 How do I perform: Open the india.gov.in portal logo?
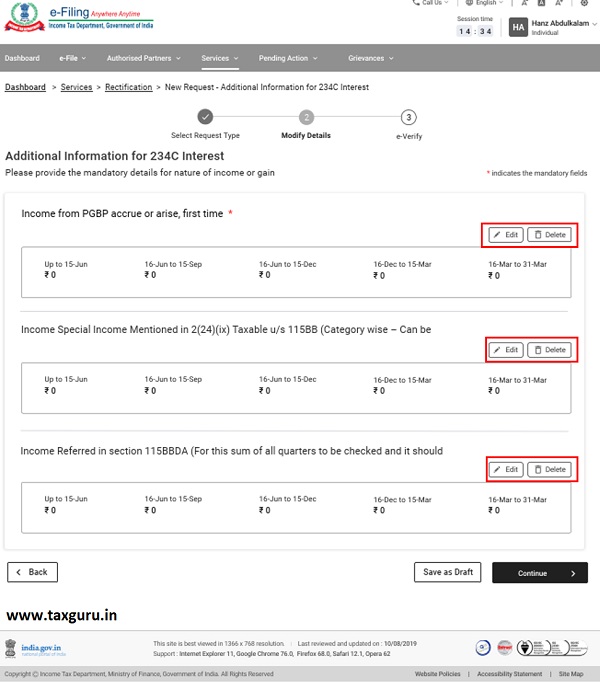pyautogui.click(x=35, y=649)
